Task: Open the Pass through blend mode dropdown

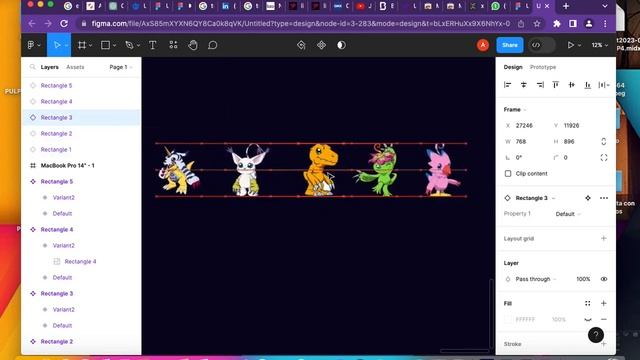Action: (x=536, y=279)
